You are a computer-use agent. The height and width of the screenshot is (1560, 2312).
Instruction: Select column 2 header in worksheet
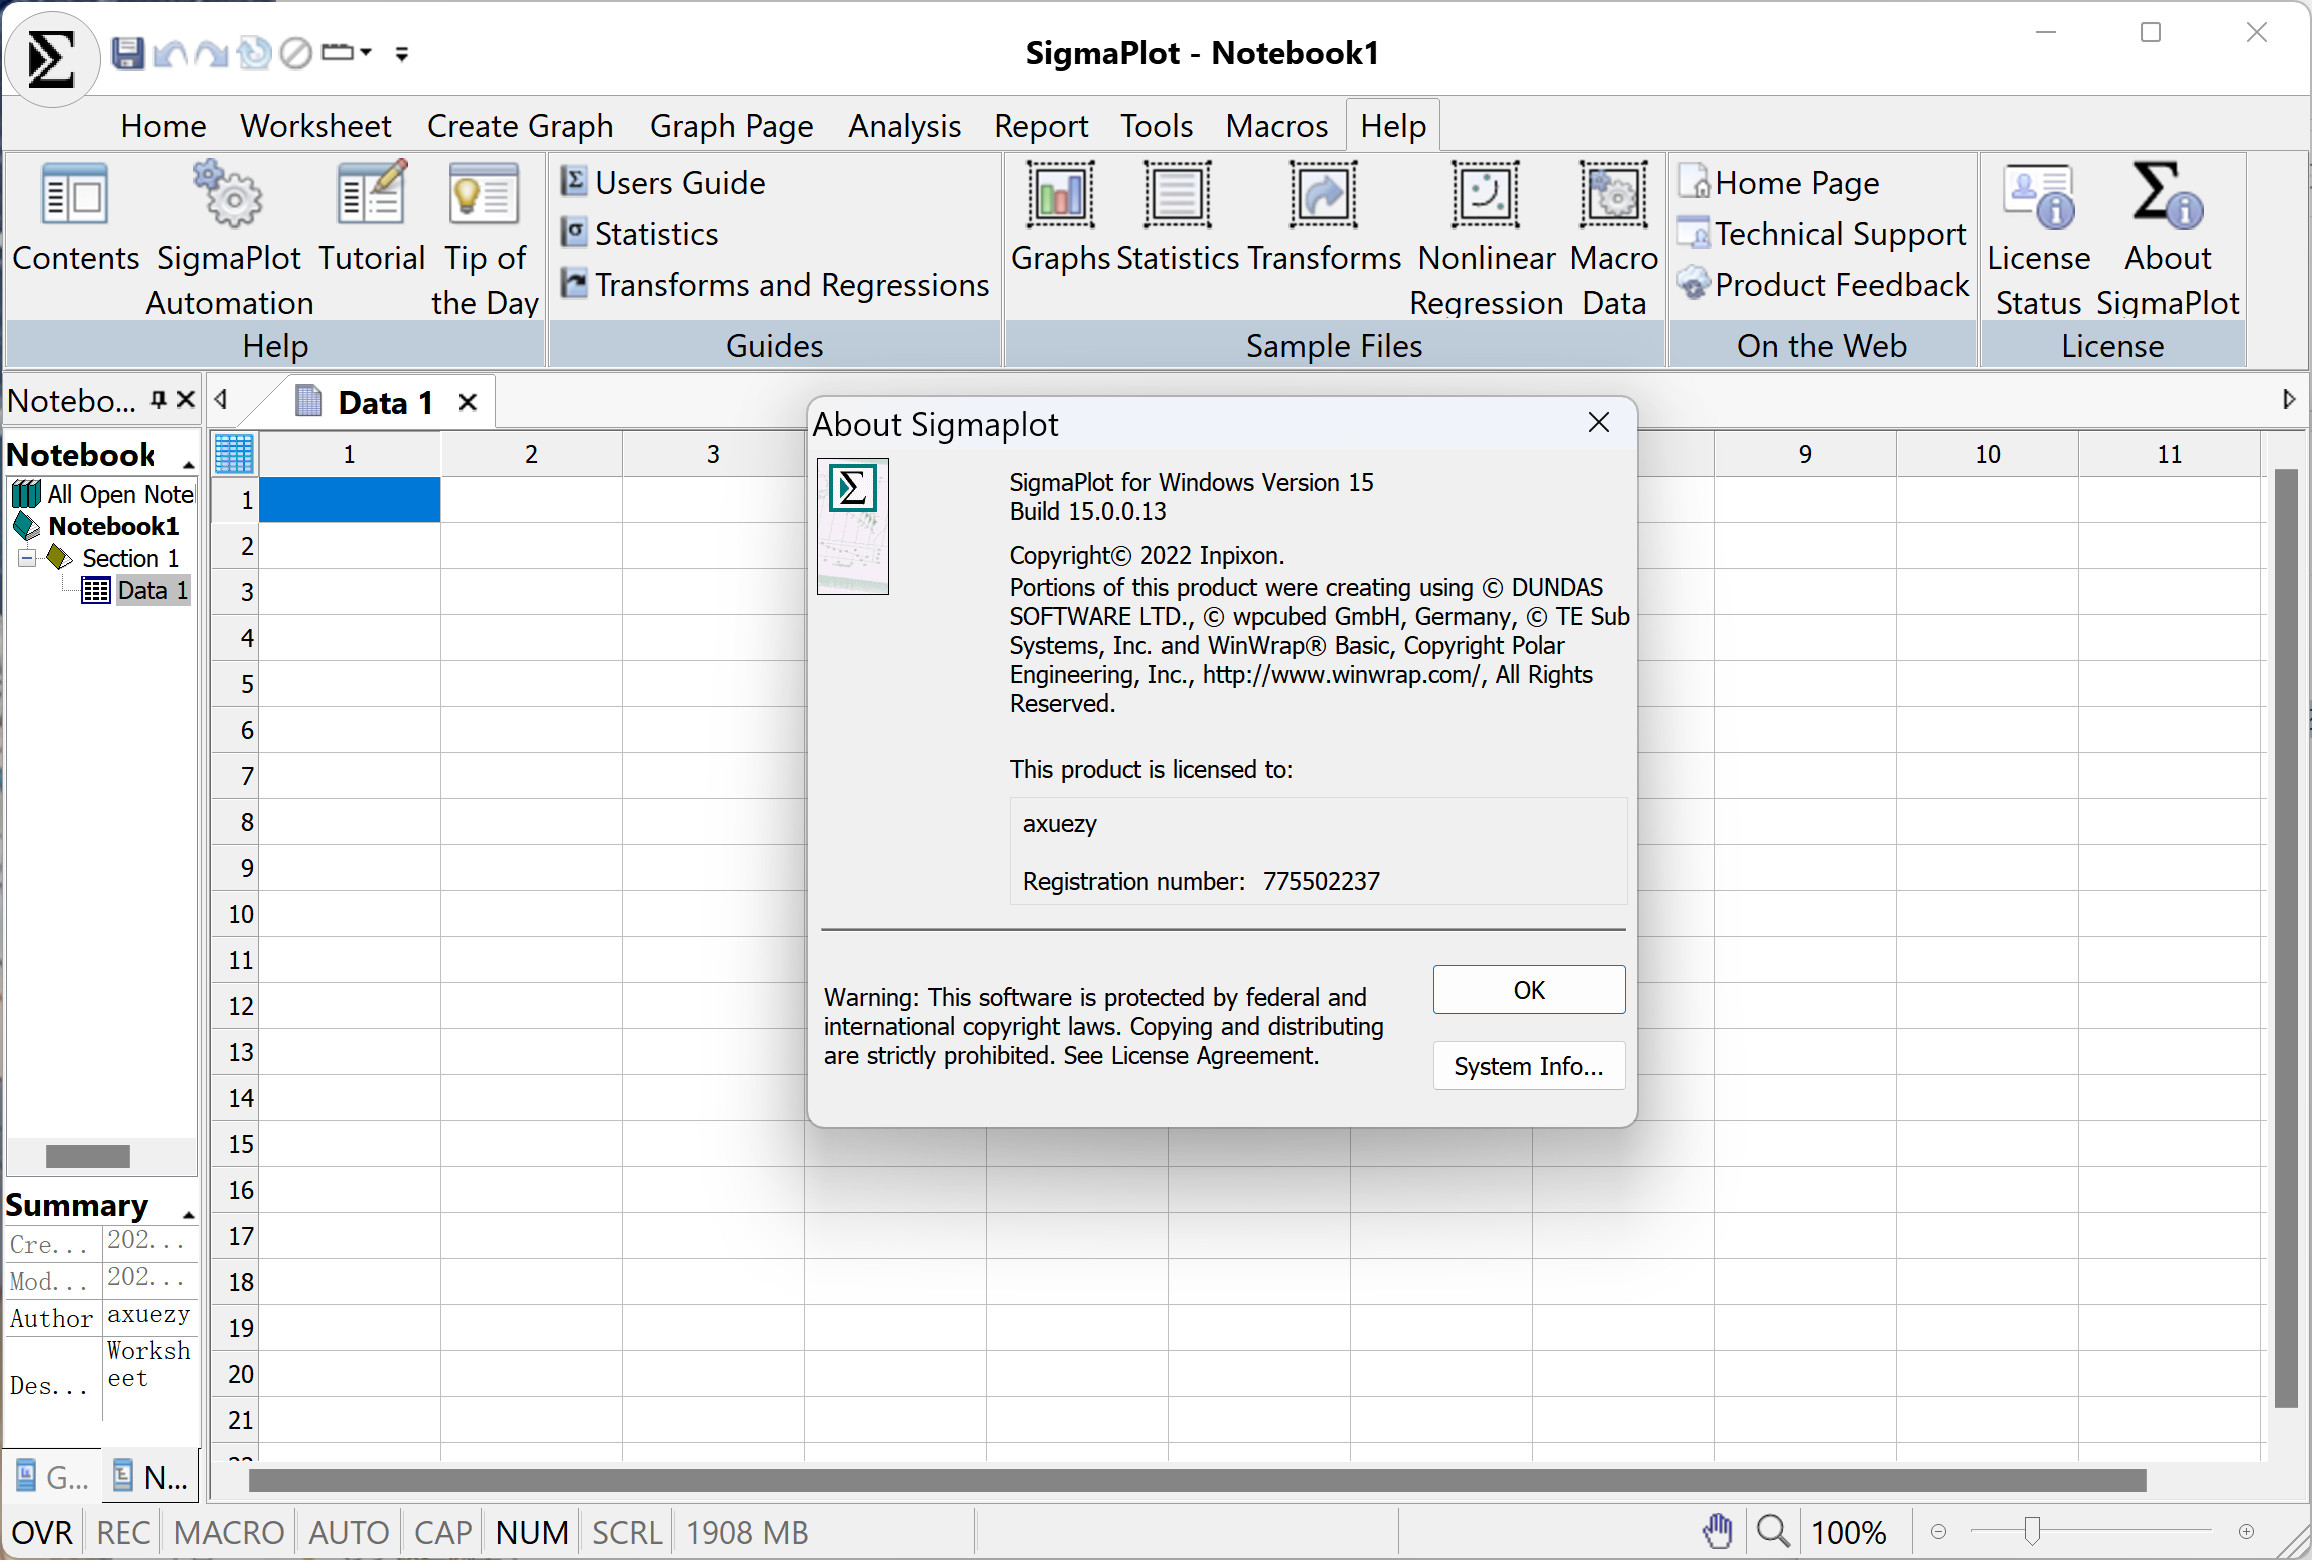click(531, 454)
